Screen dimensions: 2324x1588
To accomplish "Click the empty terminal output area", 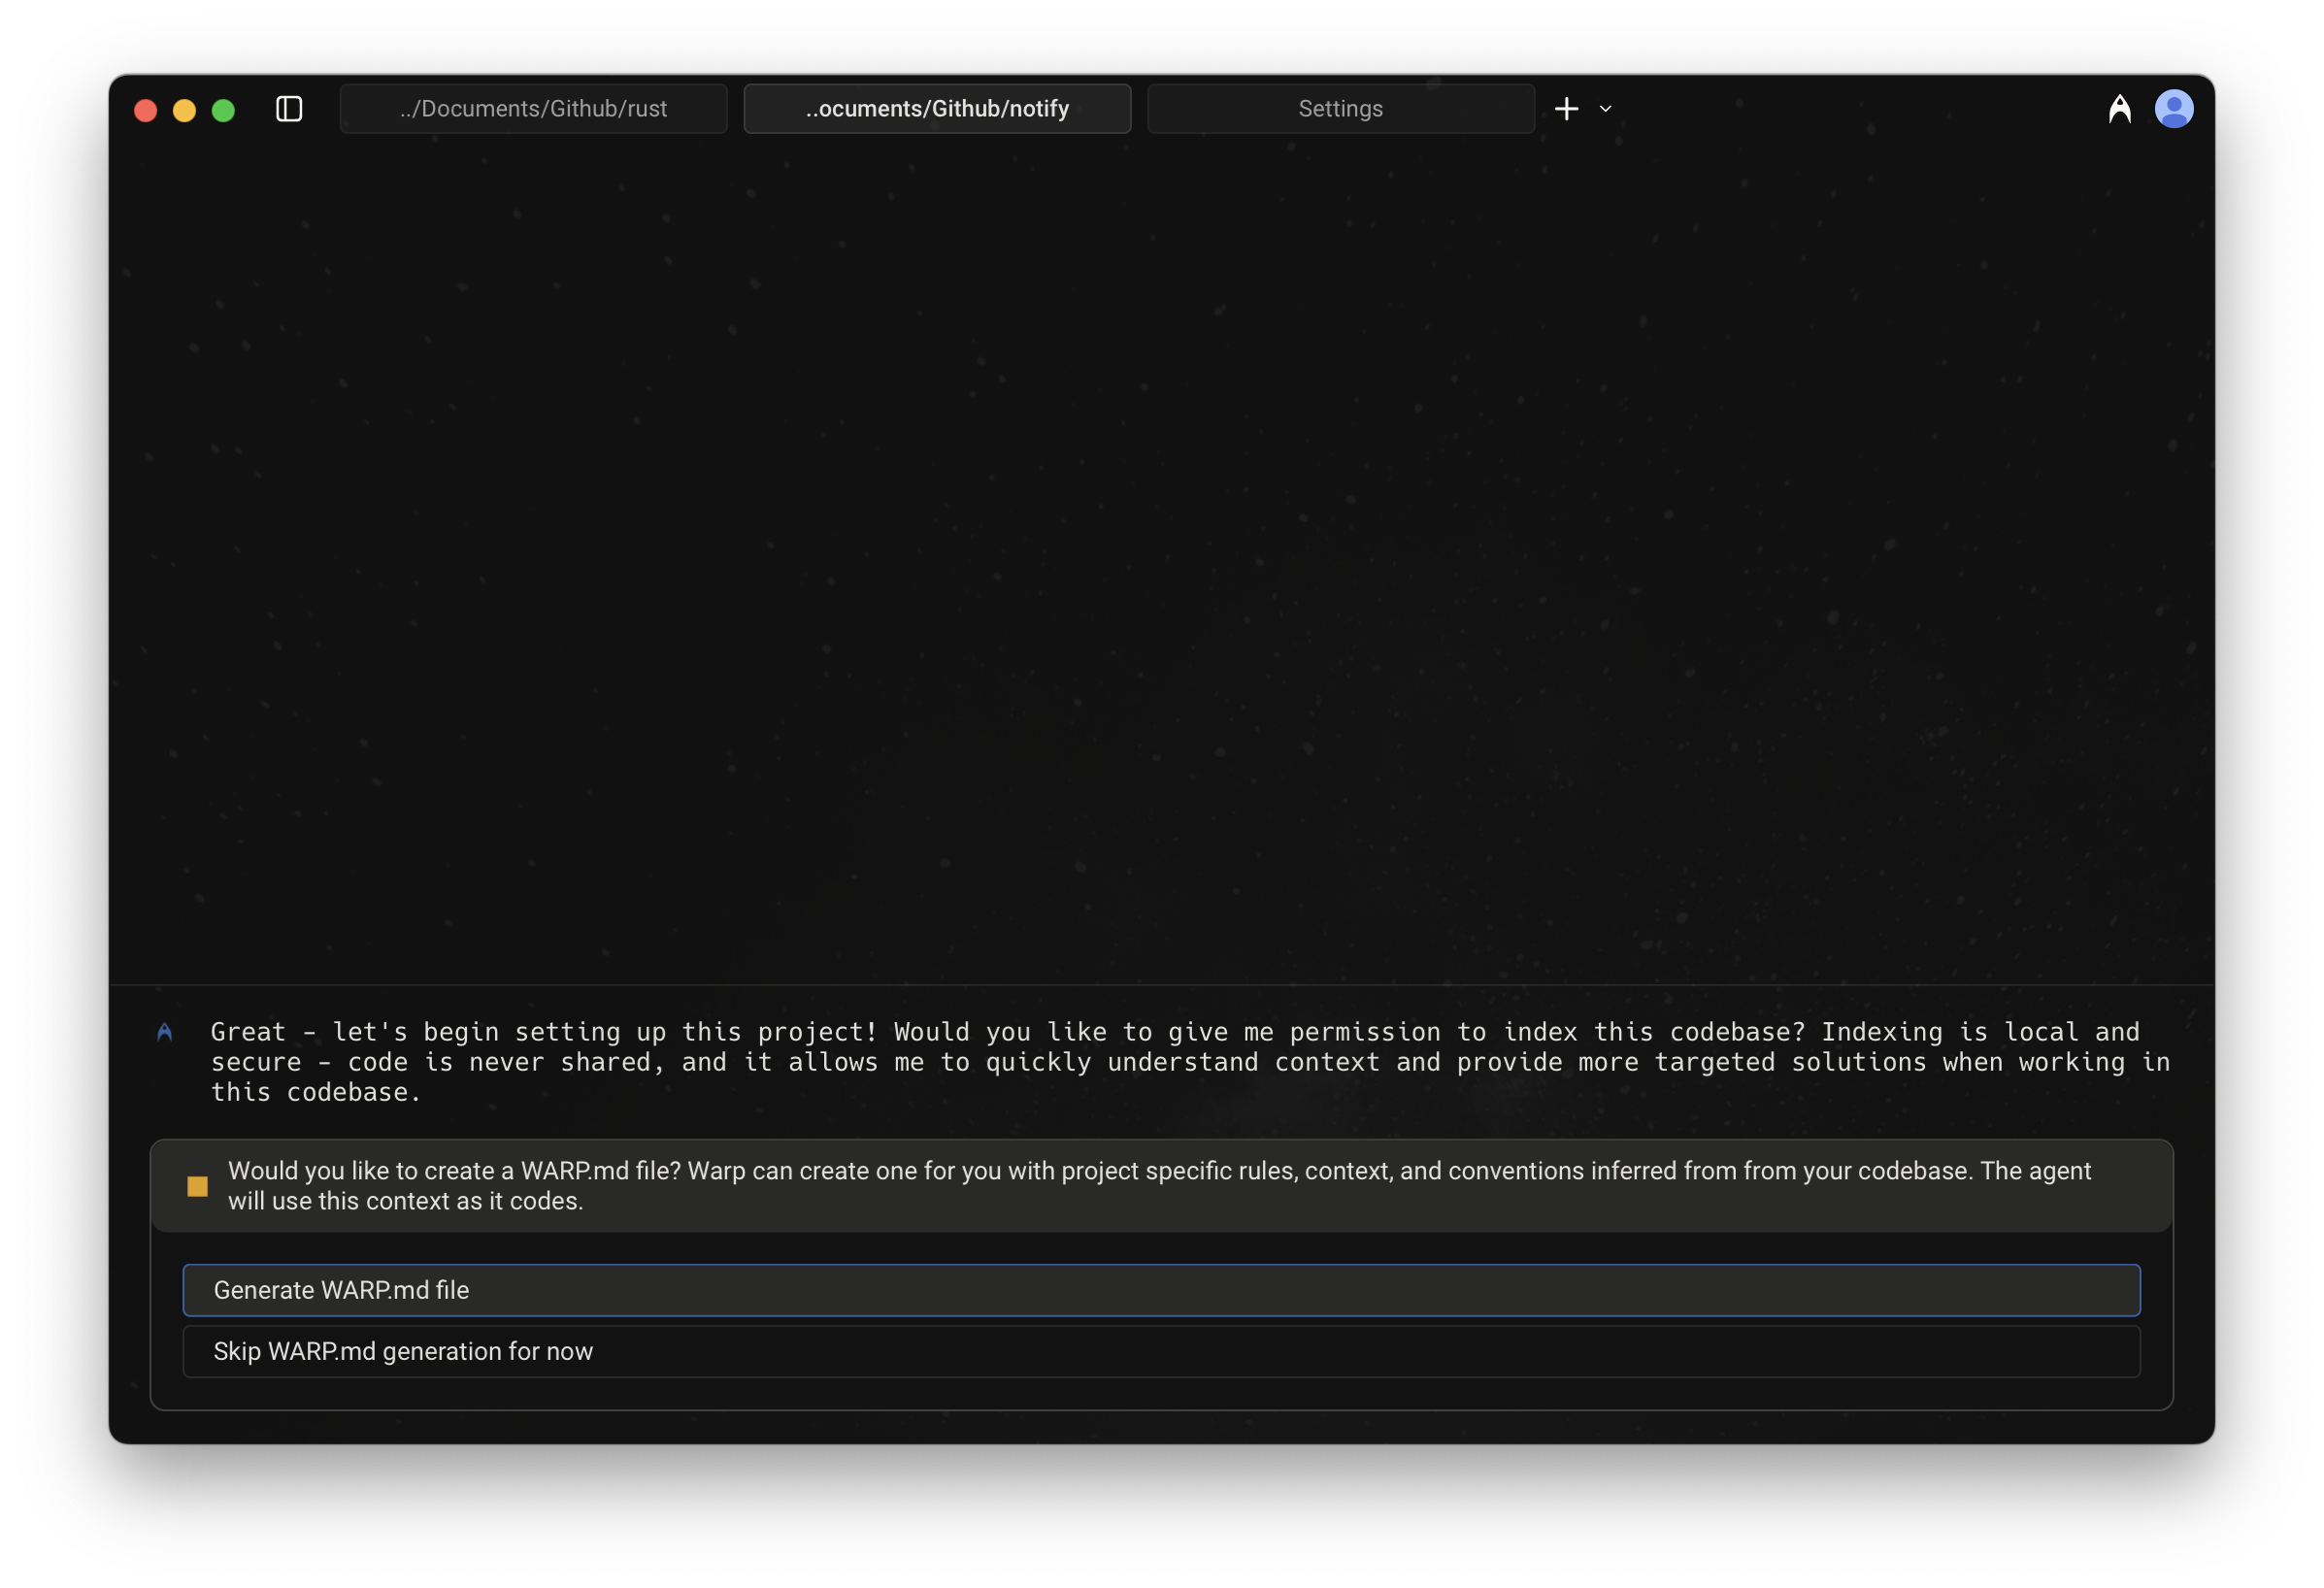I will tap(1160, 560).
